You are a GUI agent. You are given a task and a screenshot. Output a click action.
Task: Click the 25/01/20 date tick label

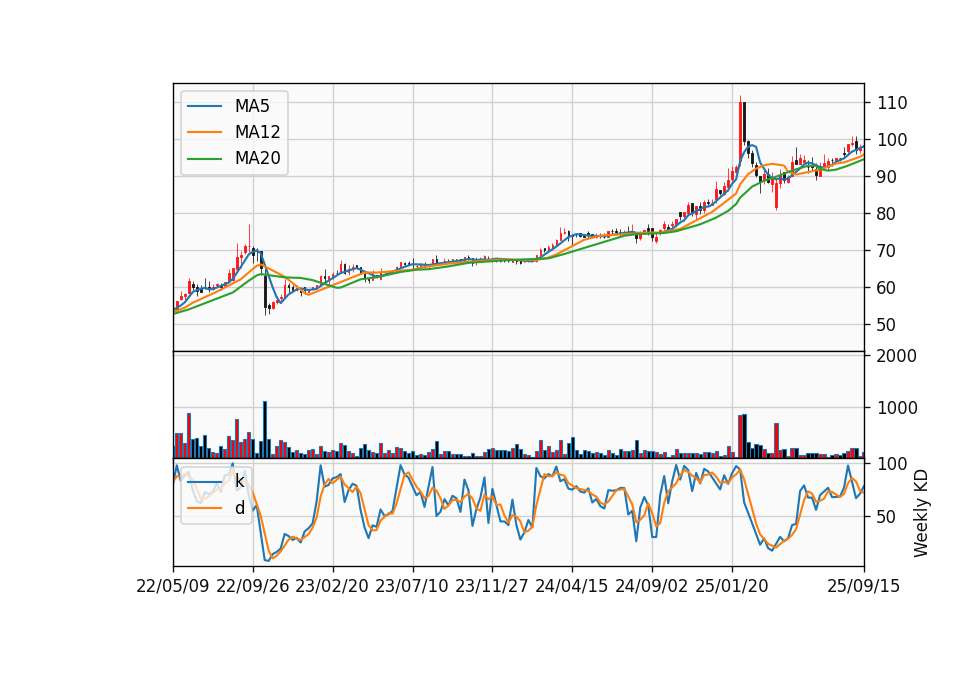[732, 586]
